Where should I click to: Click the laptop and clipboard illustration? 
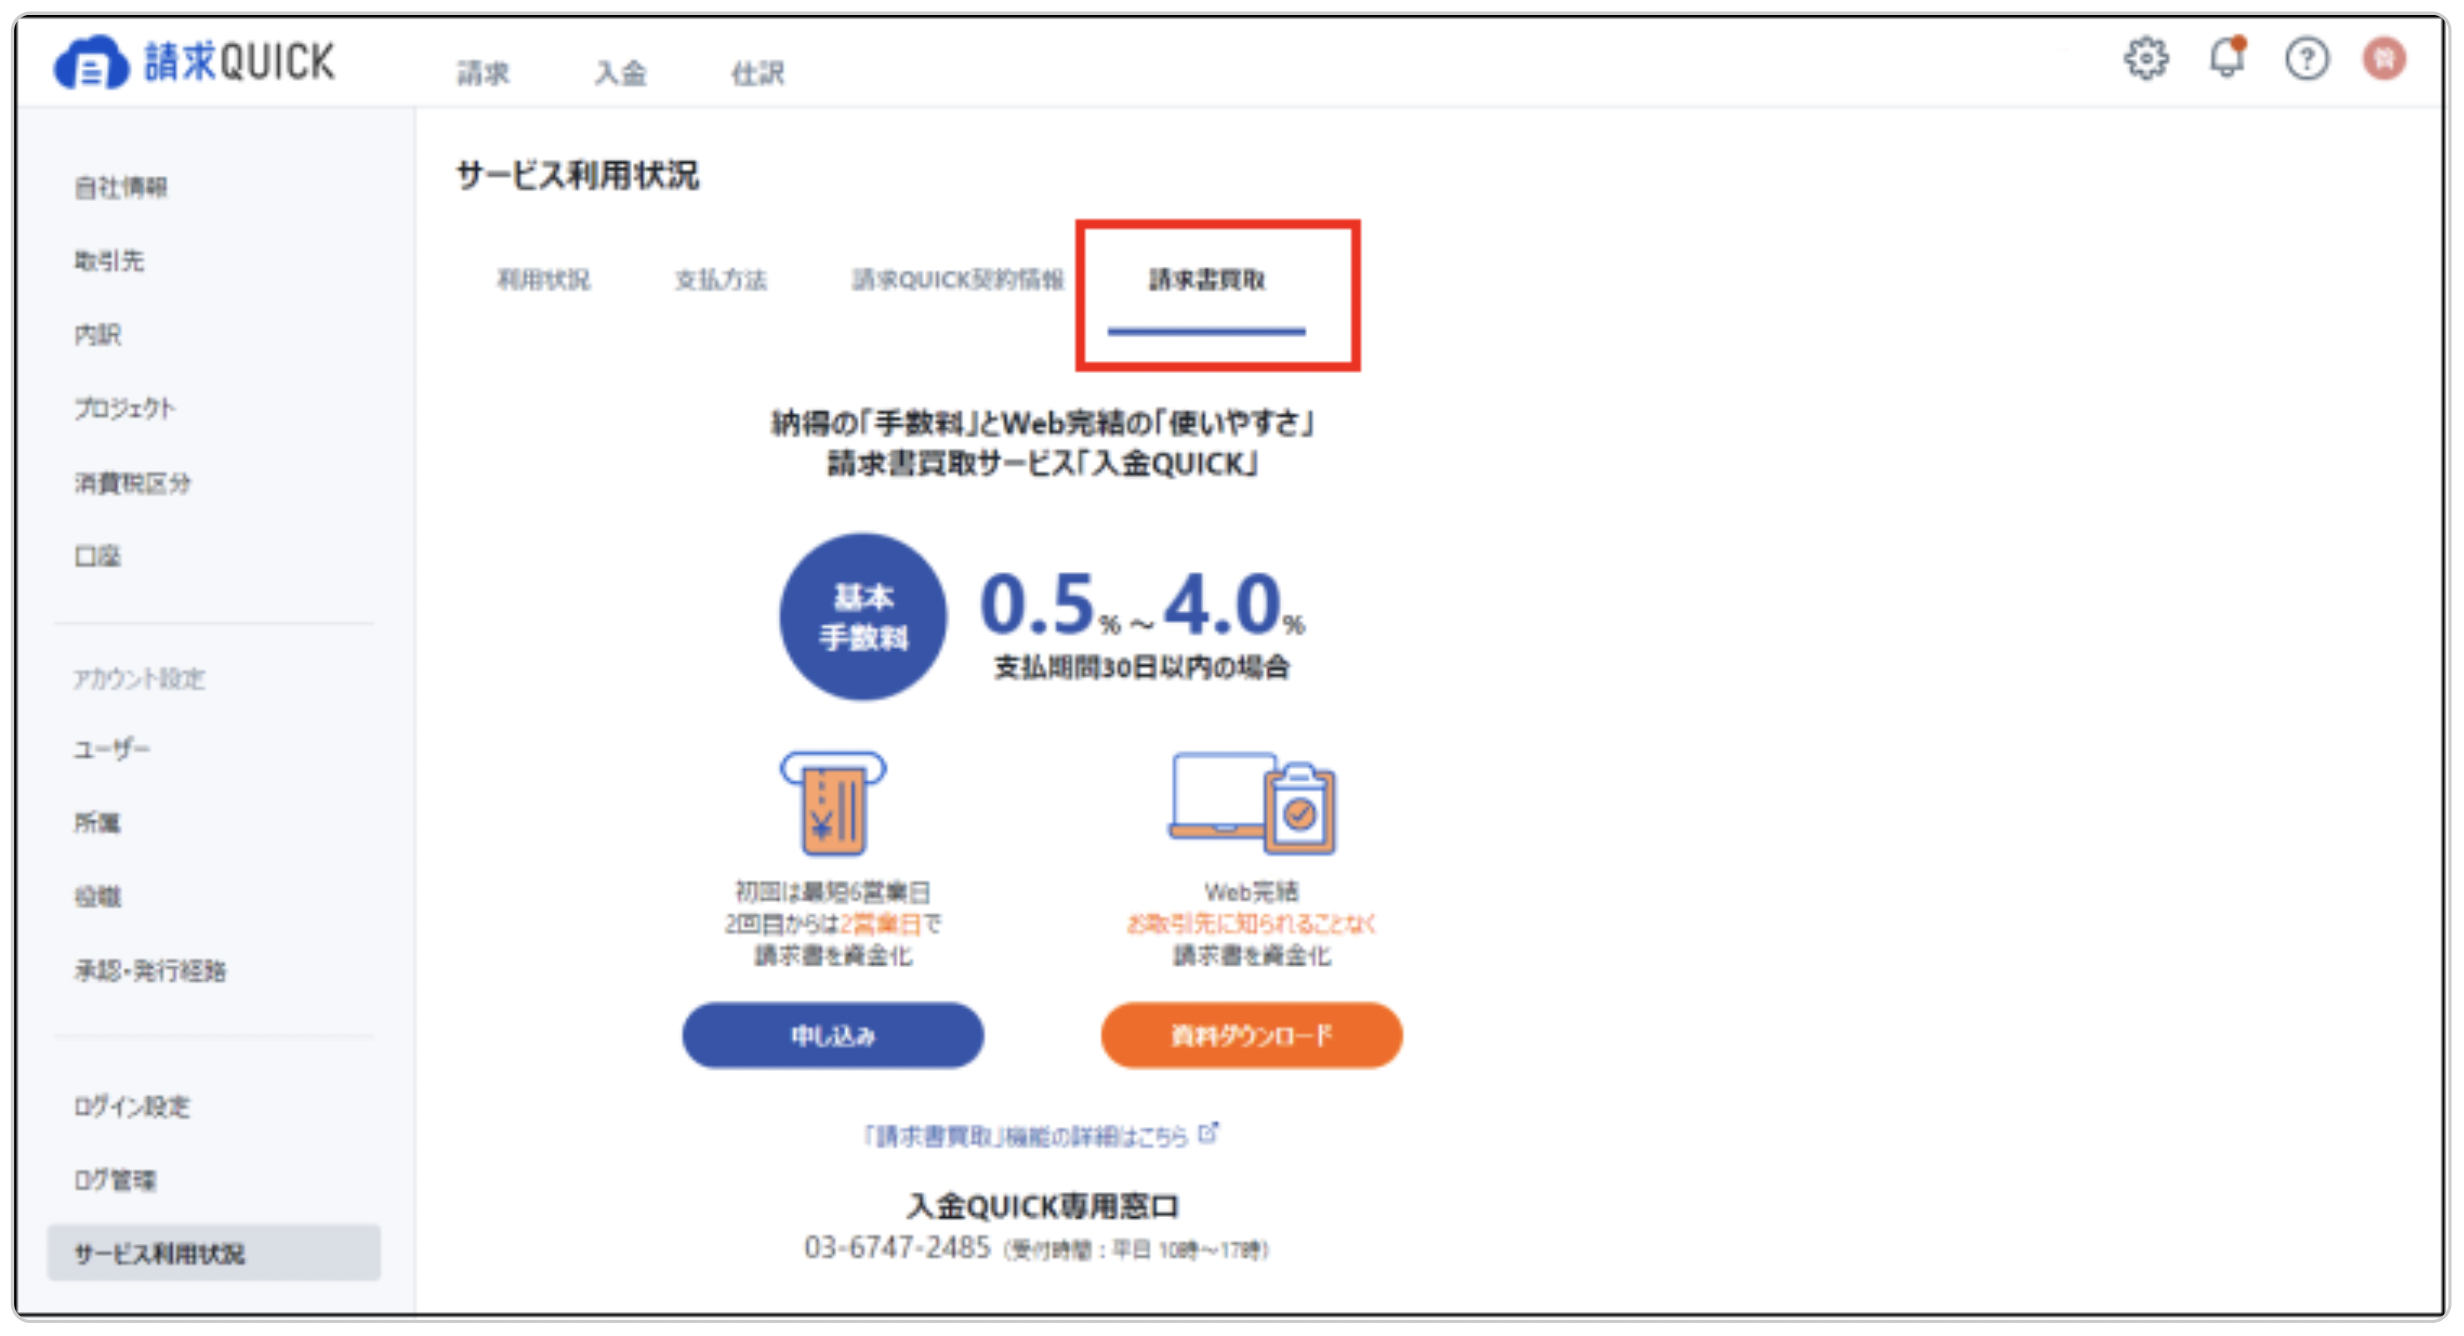pyautogui.click(x=1252, y=804)
